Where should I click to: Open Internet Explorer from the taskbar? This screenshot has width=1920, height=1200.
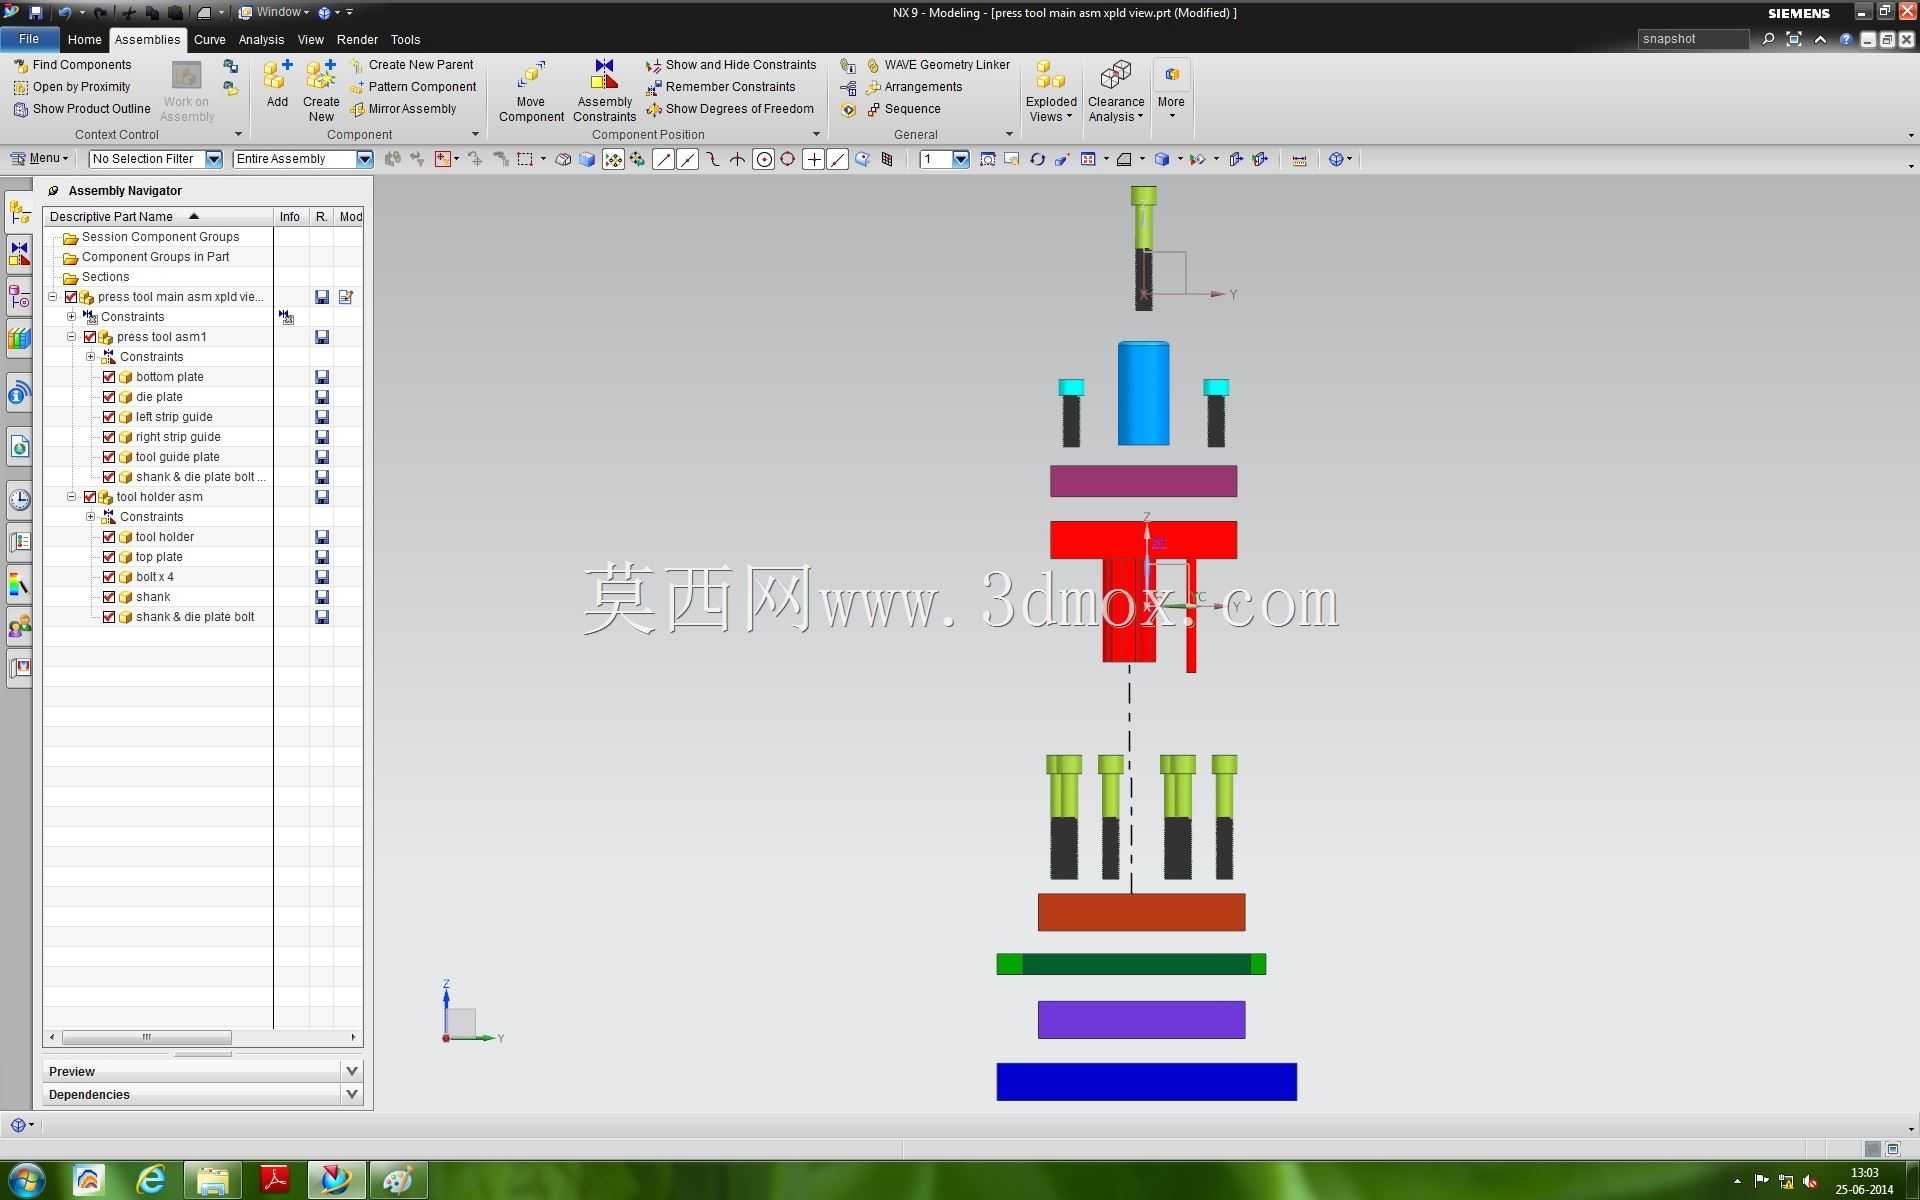150,1180
